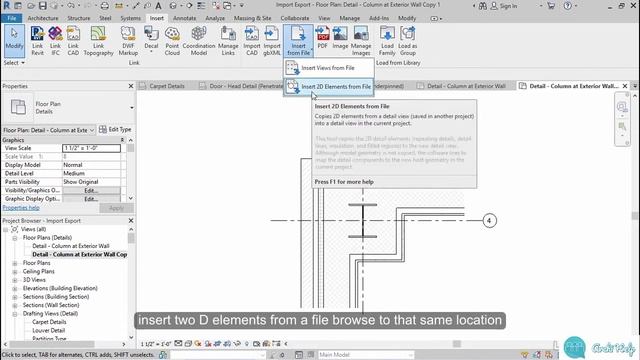Click the Link IFC icon
Image resolution: width=640 pixels, height=360 pixels.
[55, 41]
